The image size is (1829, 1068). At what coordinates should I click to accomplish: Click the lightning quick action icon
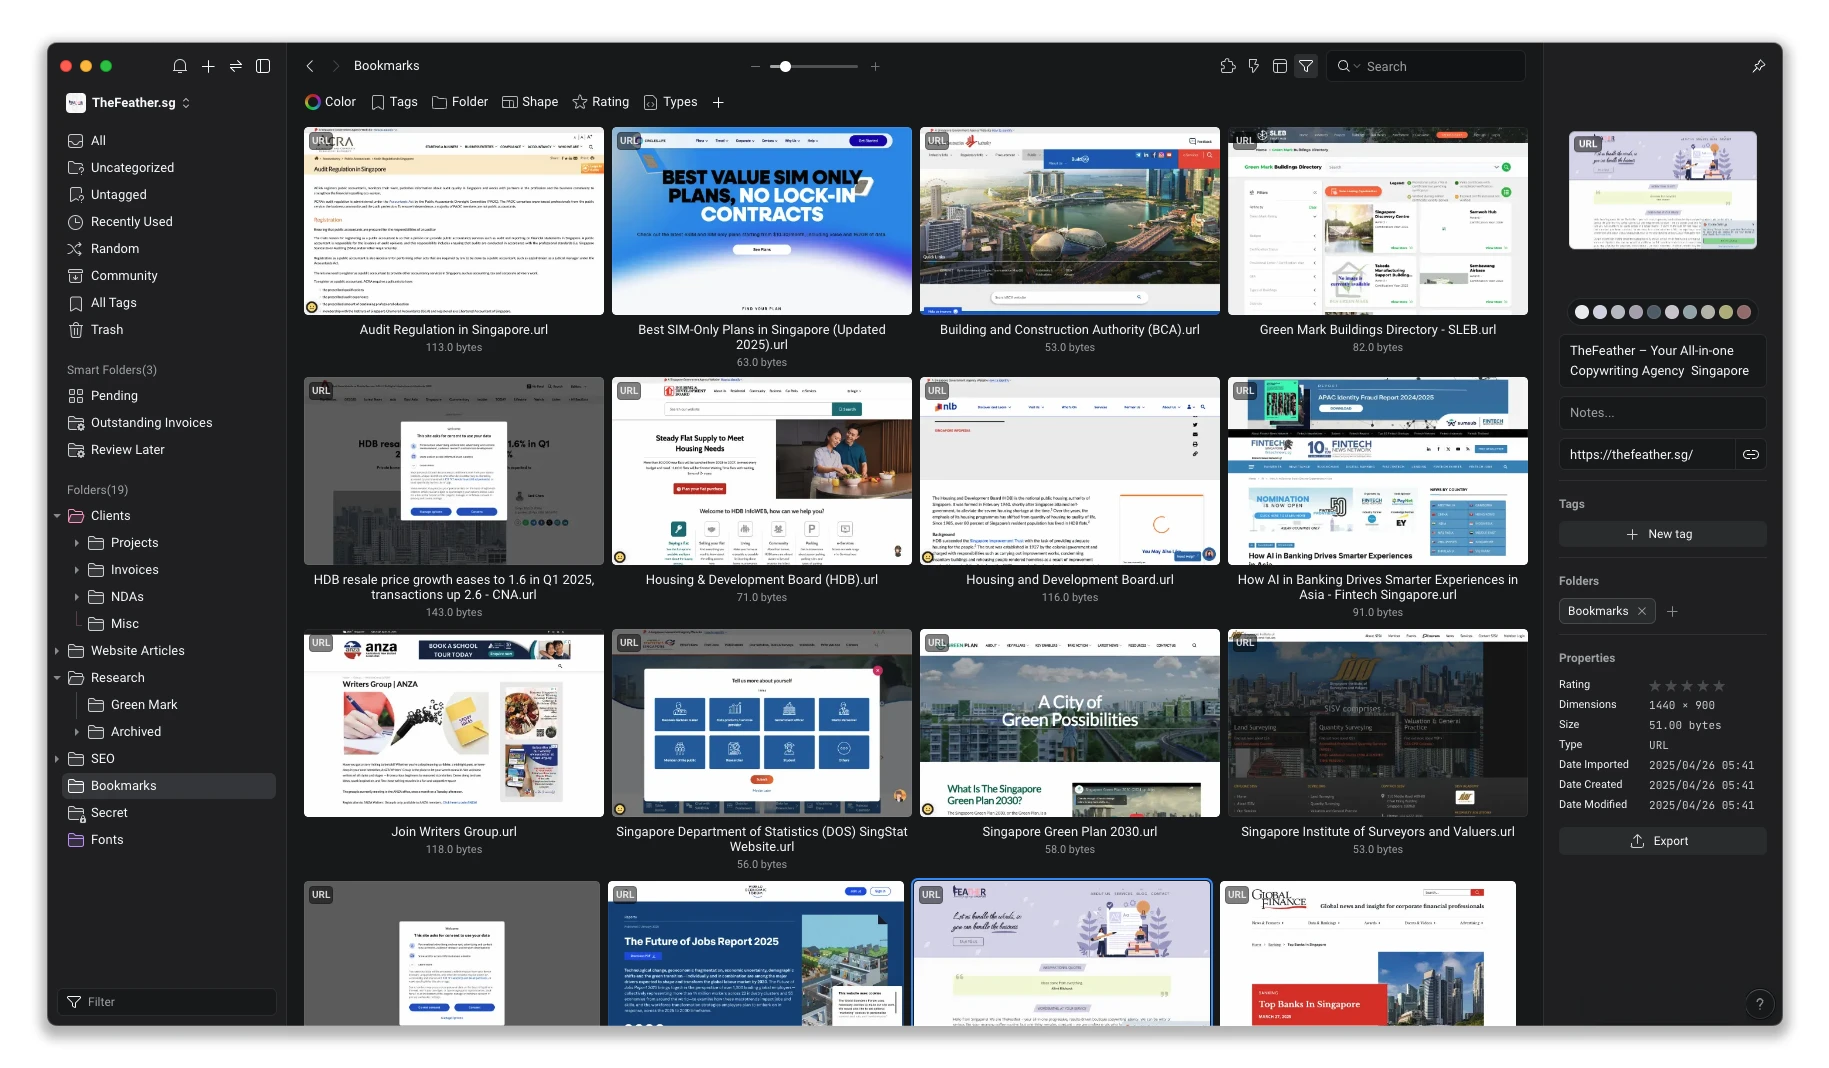coord(1254,66)
